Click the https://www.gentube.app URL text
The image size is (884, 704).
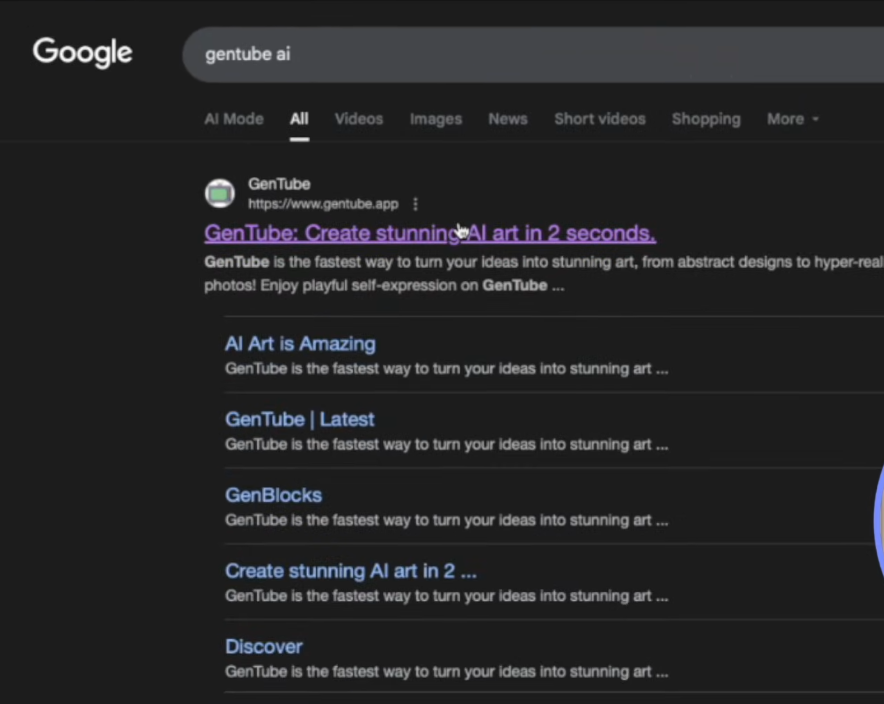coord(323,204)
